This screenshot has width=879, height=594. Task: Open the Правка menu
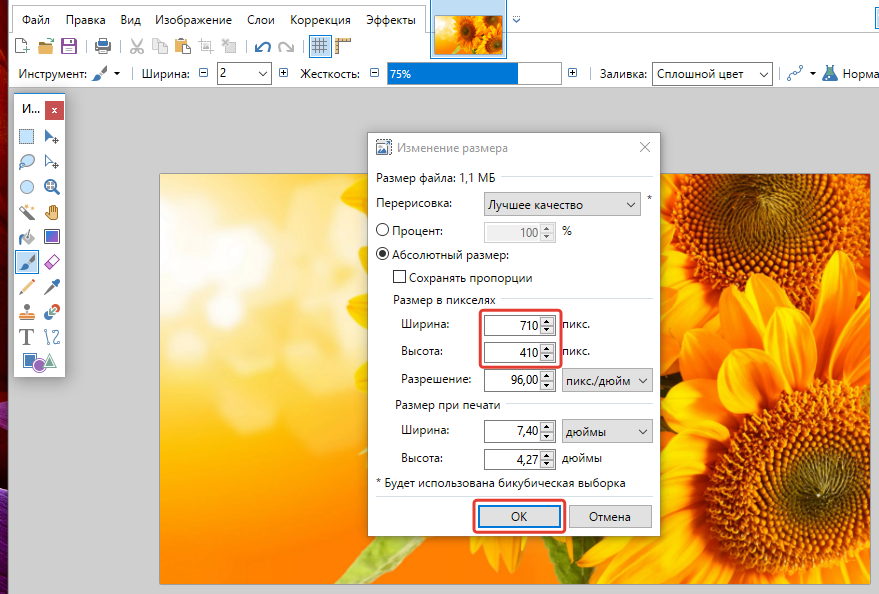[85, 20]
